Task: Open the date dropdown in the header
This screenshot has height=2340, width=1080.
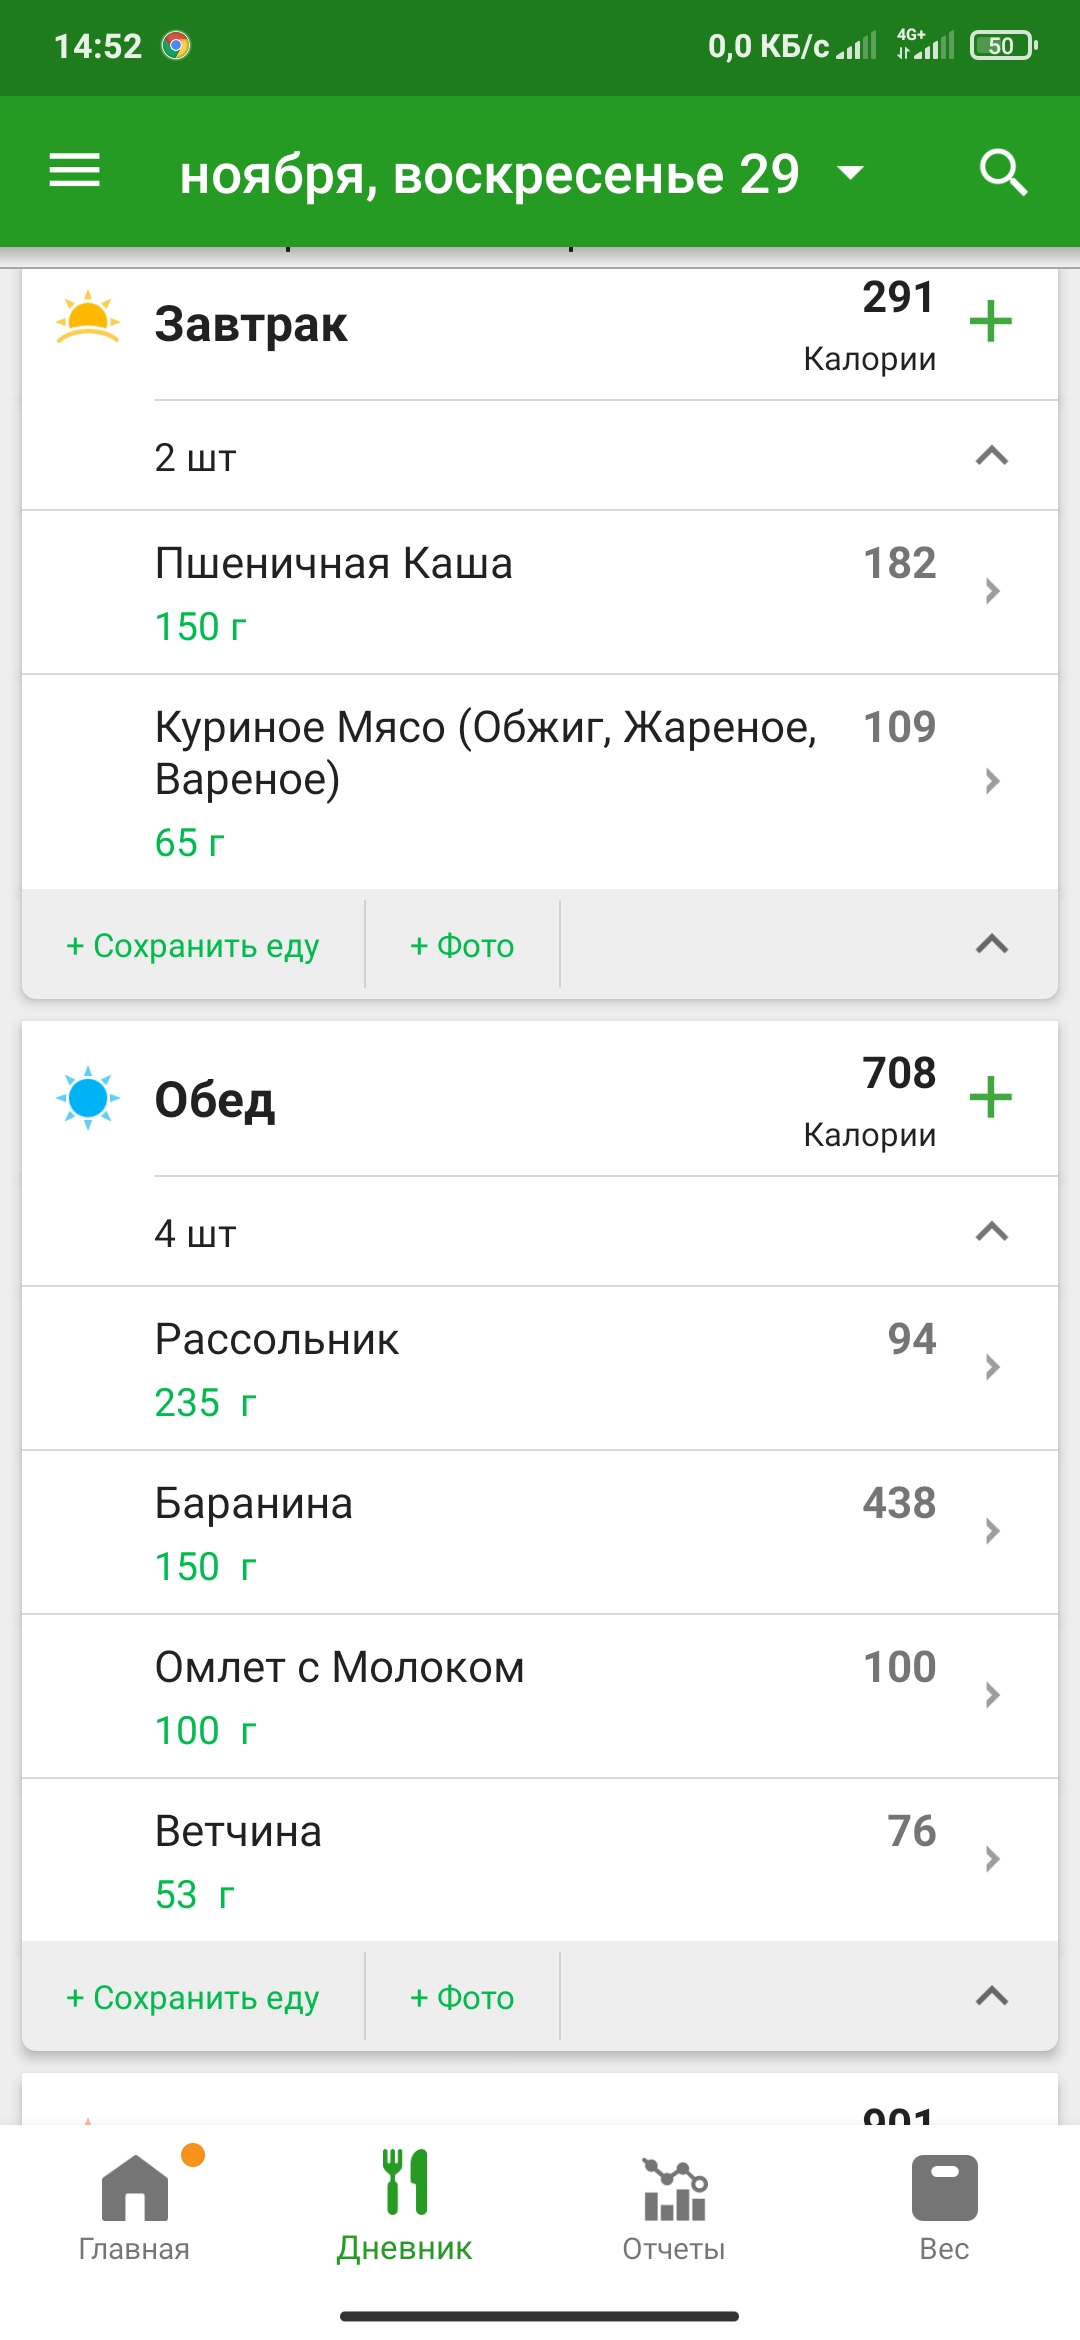Action: coord(850,173)
